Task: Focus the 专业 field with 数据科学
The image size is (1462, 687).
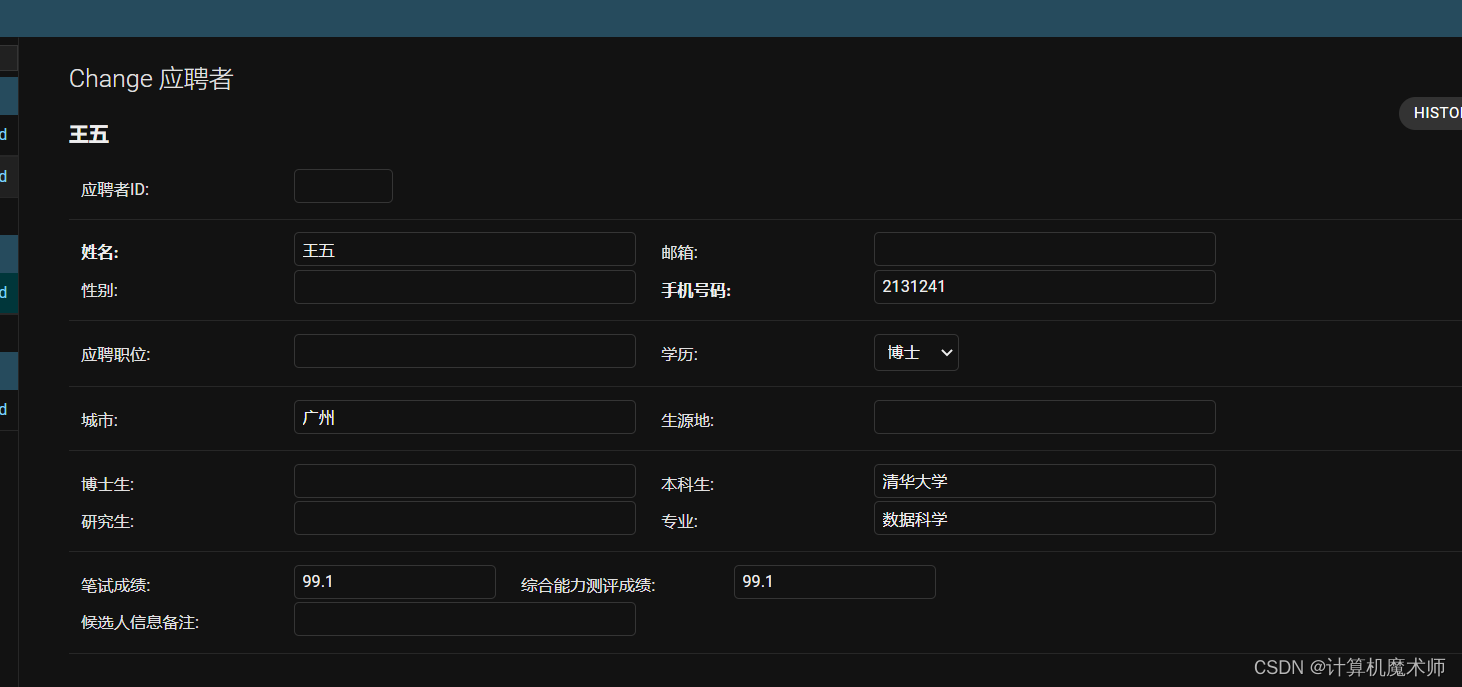Action: 1045,518
